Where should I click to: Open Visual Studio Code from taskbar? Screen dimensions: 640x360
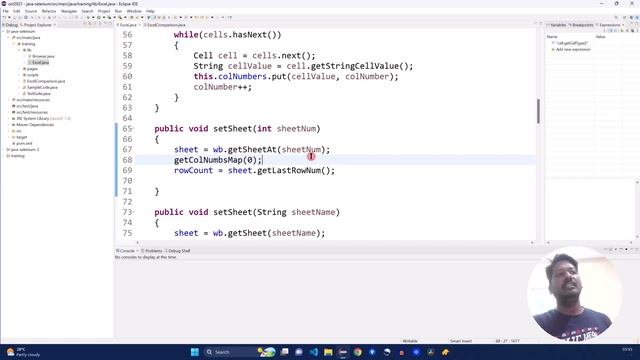(313, 352)
